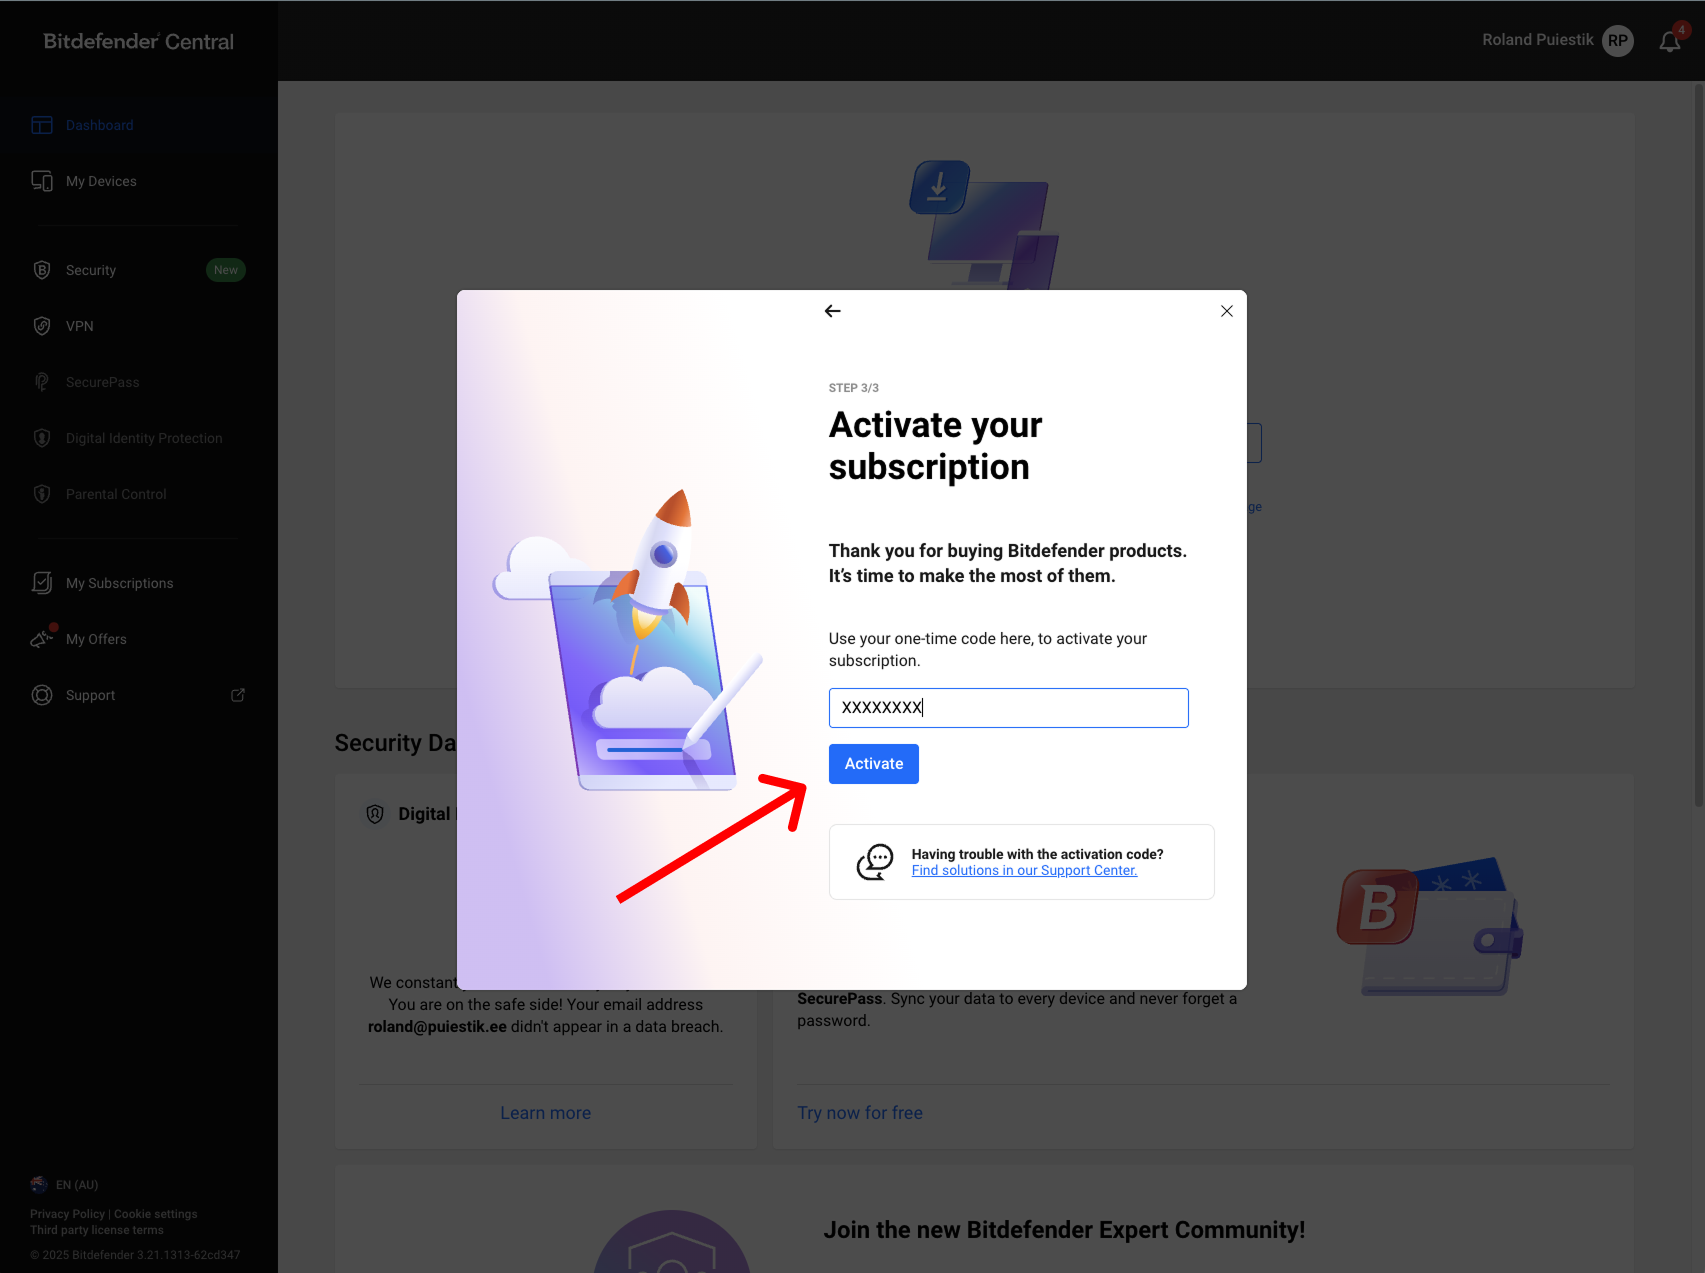Click the Roland Puiestik account name

tap(1538, 40)
